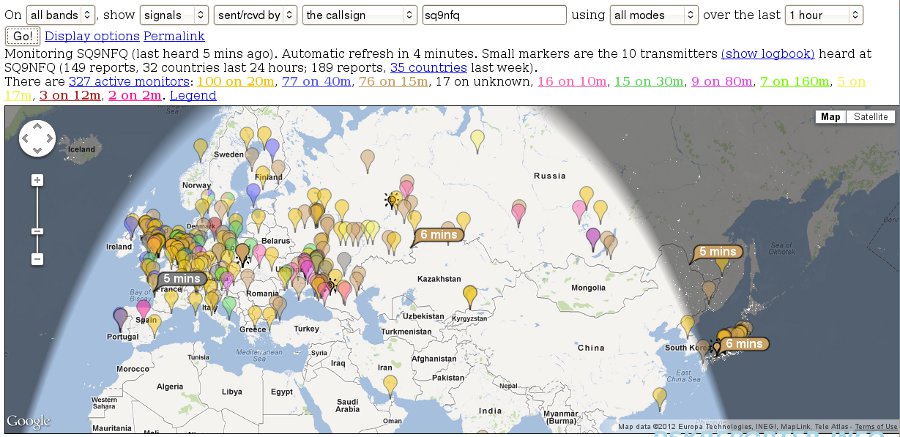This screenshot has height=437, width=900.
Task: Expand the 'sent/rcvd by' dropdown
Action: coord(256,15)
